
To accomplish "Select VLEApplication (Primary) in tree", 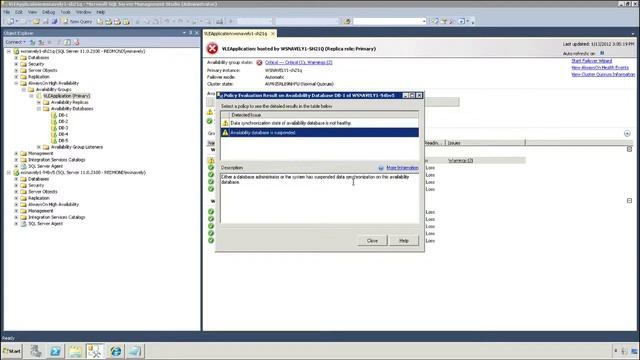I will pos(67,96).
